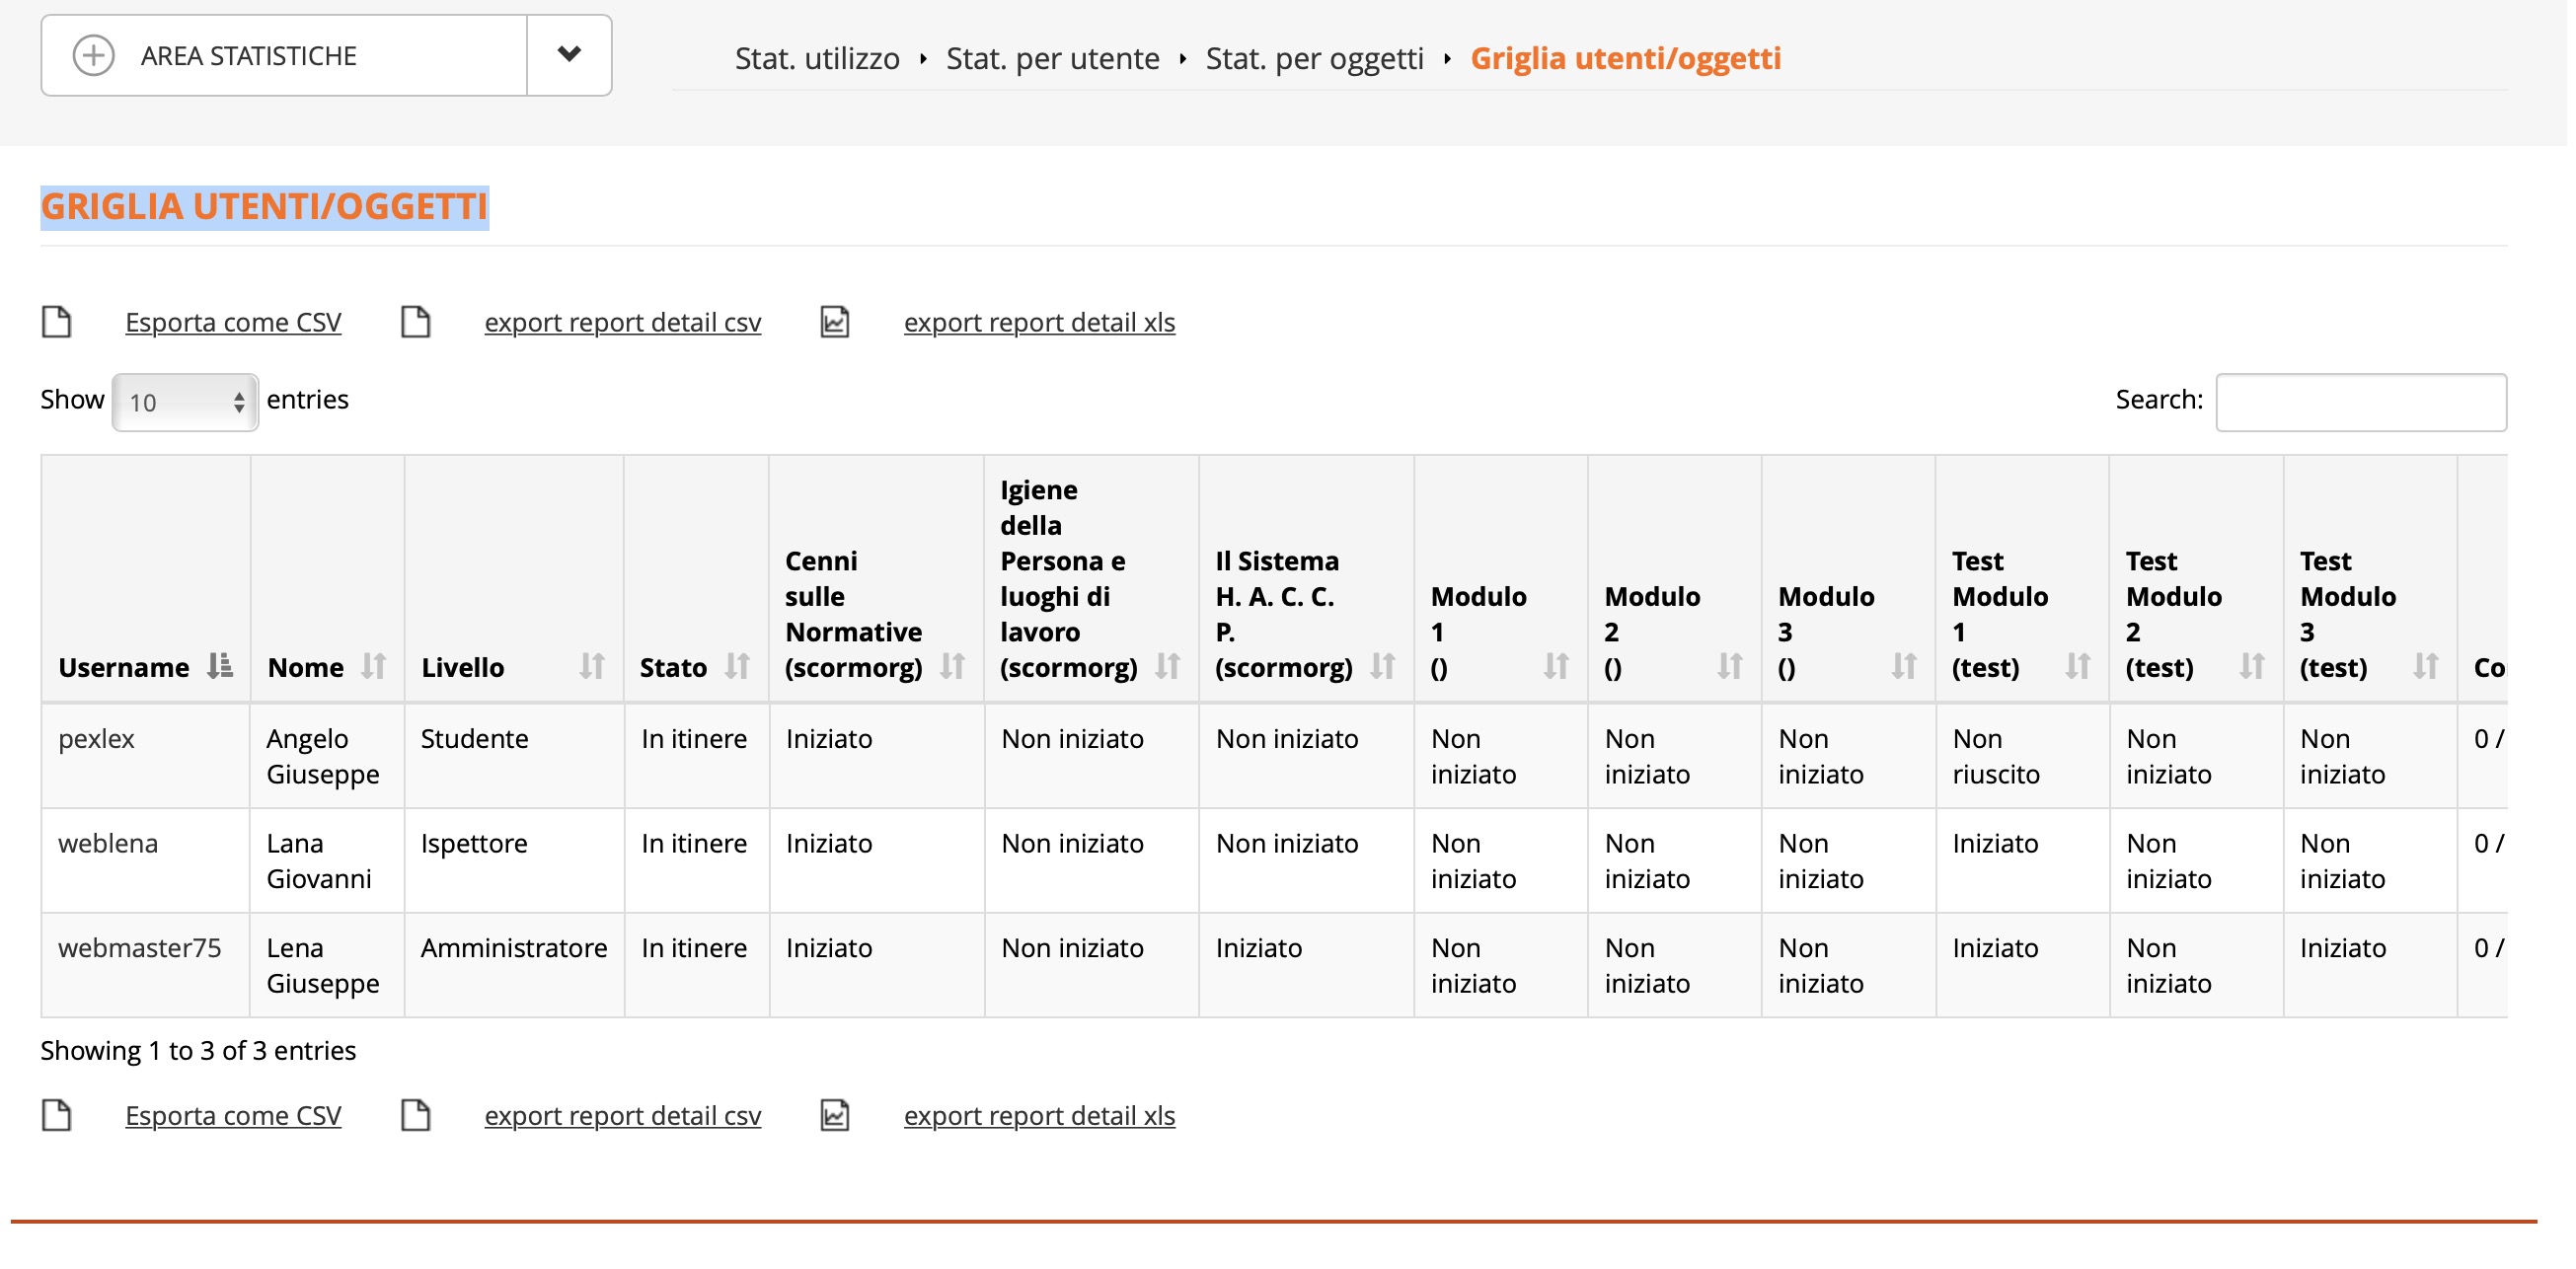This screenshot has height=1269, width=2576.
Task: Expand the Area Statistiche dropdown arrow
Action: [x=568, y=55]
